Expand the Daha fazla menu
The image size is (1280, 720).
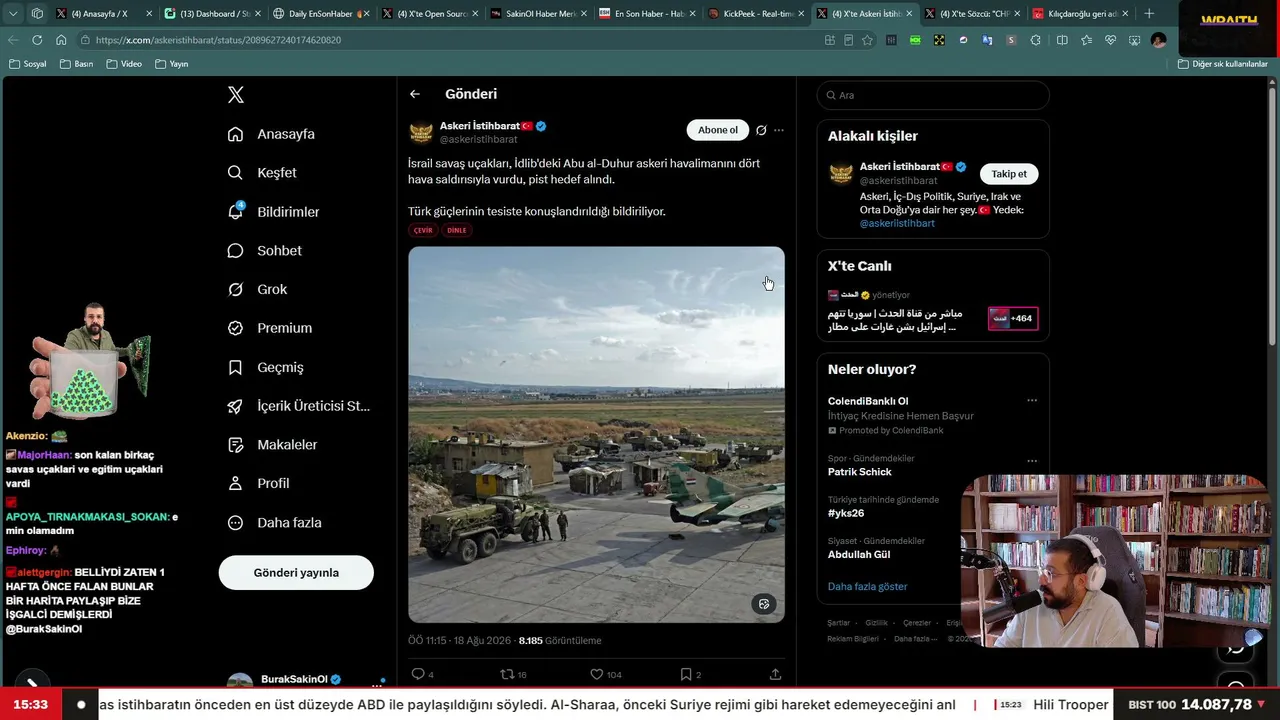pyautogui.click(x=274, y=523)
